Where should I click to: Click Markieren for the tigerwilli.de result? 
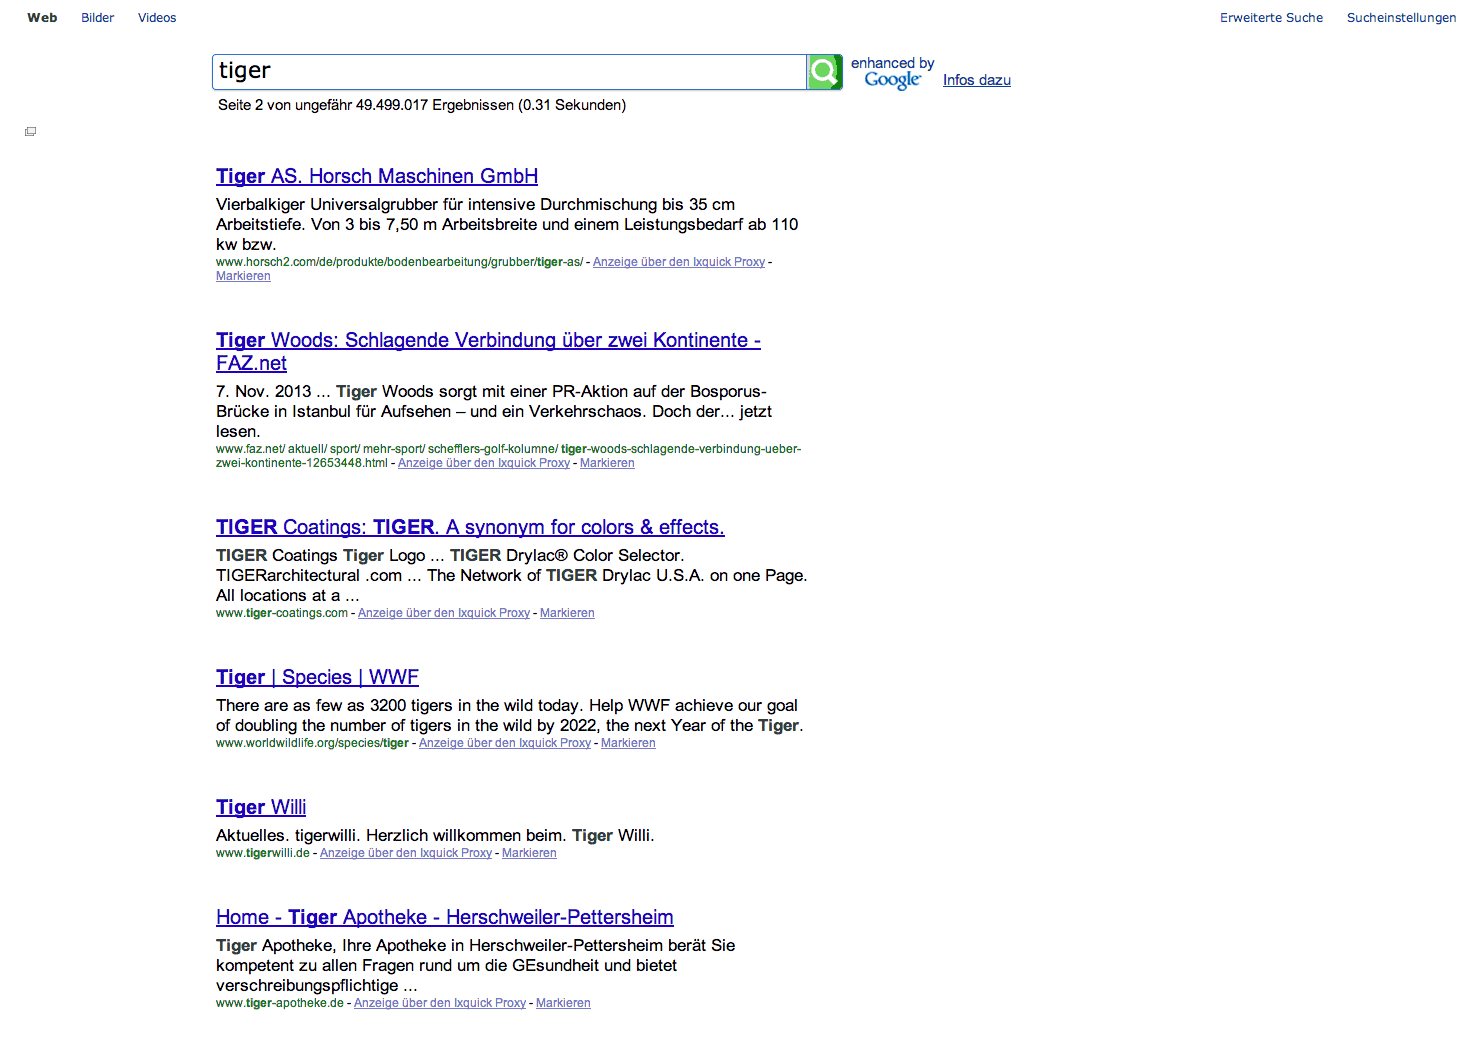pos(529,853)
